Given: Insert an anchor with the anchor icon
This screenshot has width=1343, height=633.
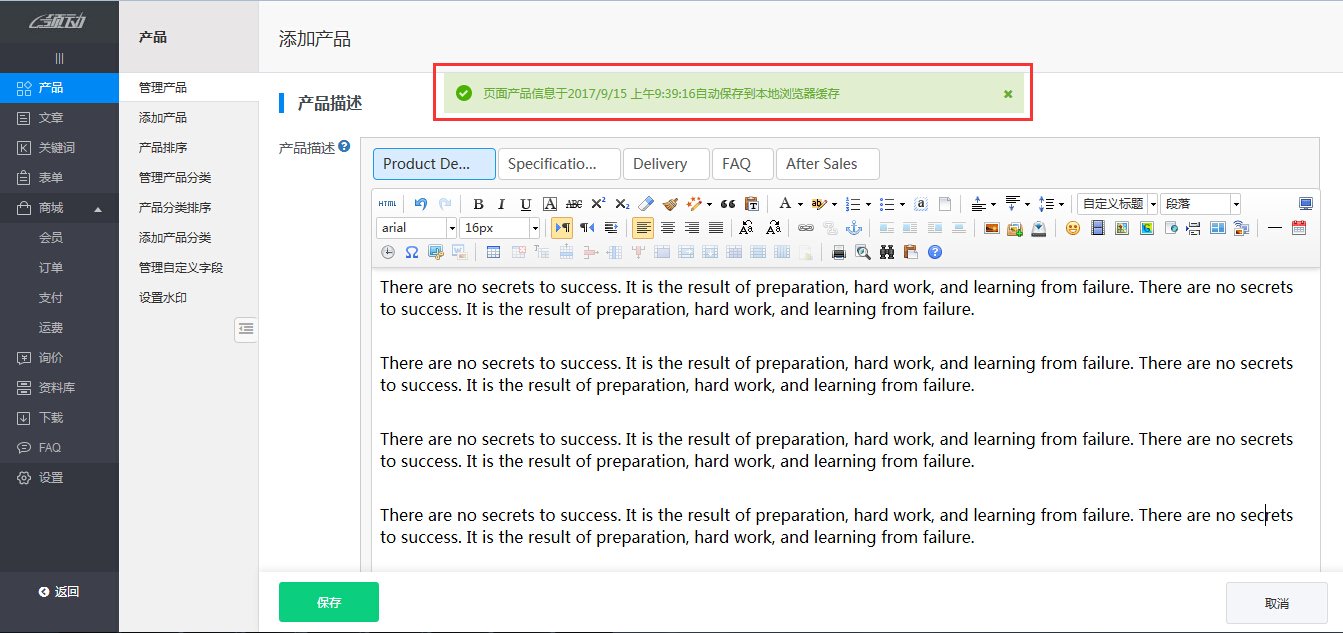Looking at the screenshot, I should click(x=853, y=228).
